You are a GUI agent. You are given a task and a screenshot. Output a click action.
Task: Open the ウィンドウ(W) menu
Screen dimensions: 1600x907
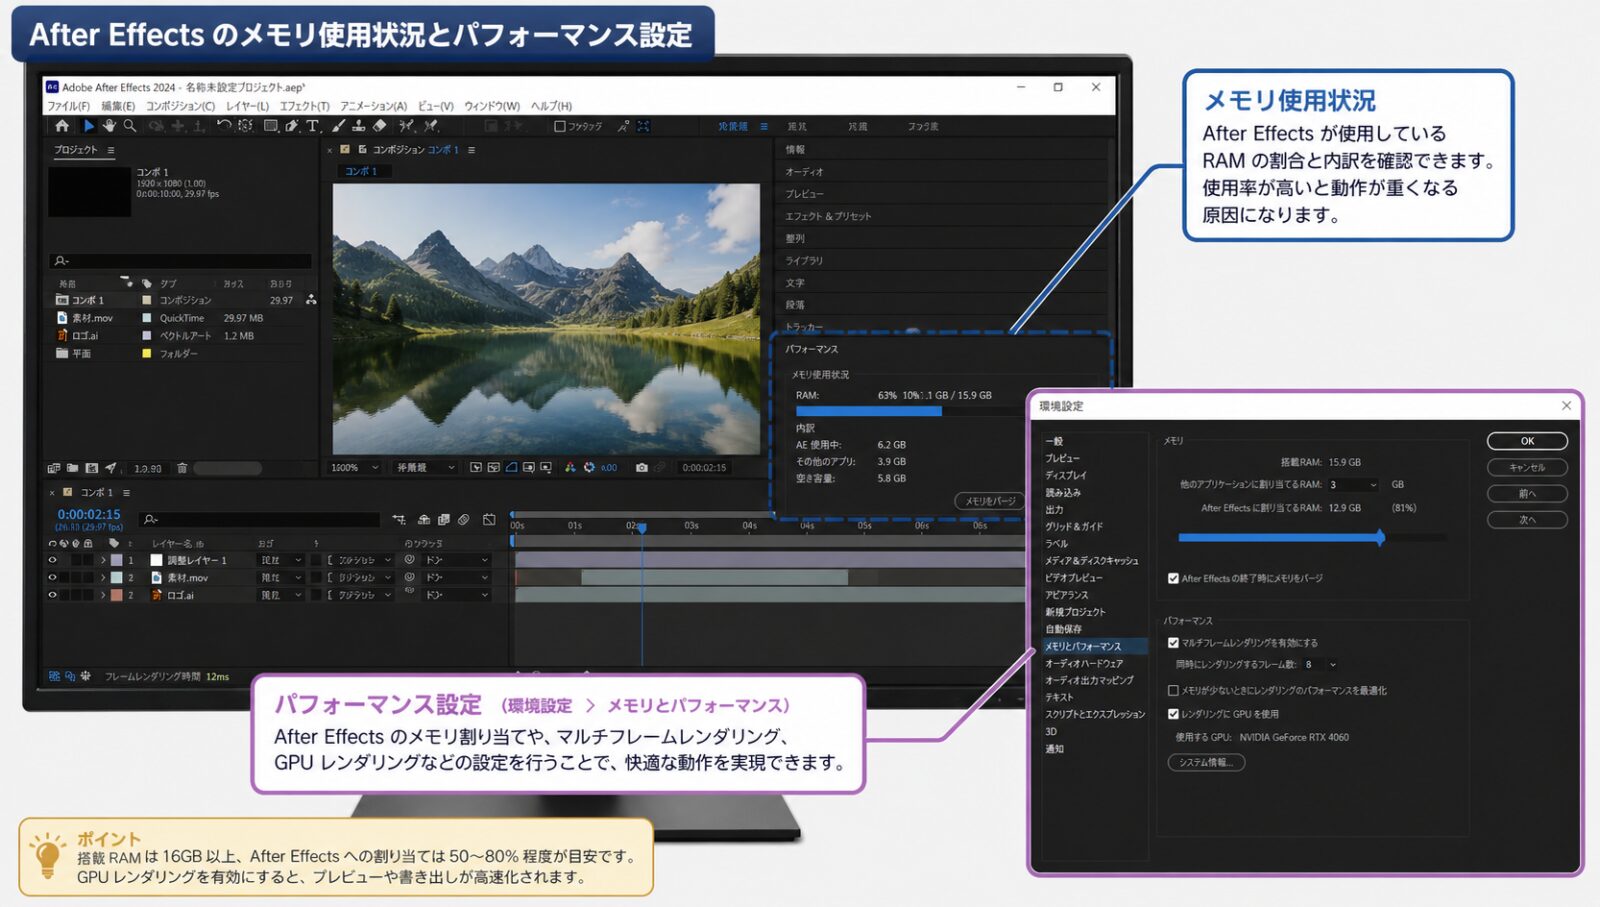[492, 106]
